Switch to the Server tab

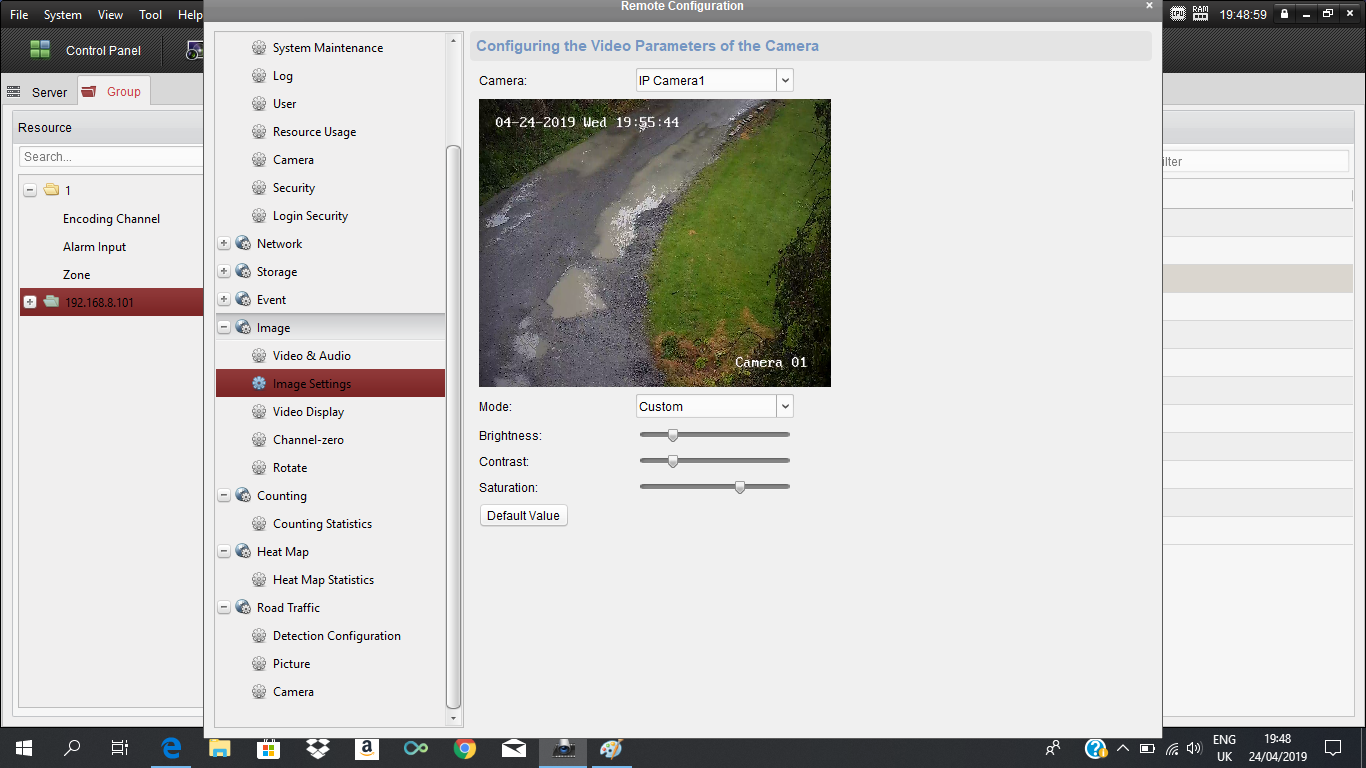point(40,92)
